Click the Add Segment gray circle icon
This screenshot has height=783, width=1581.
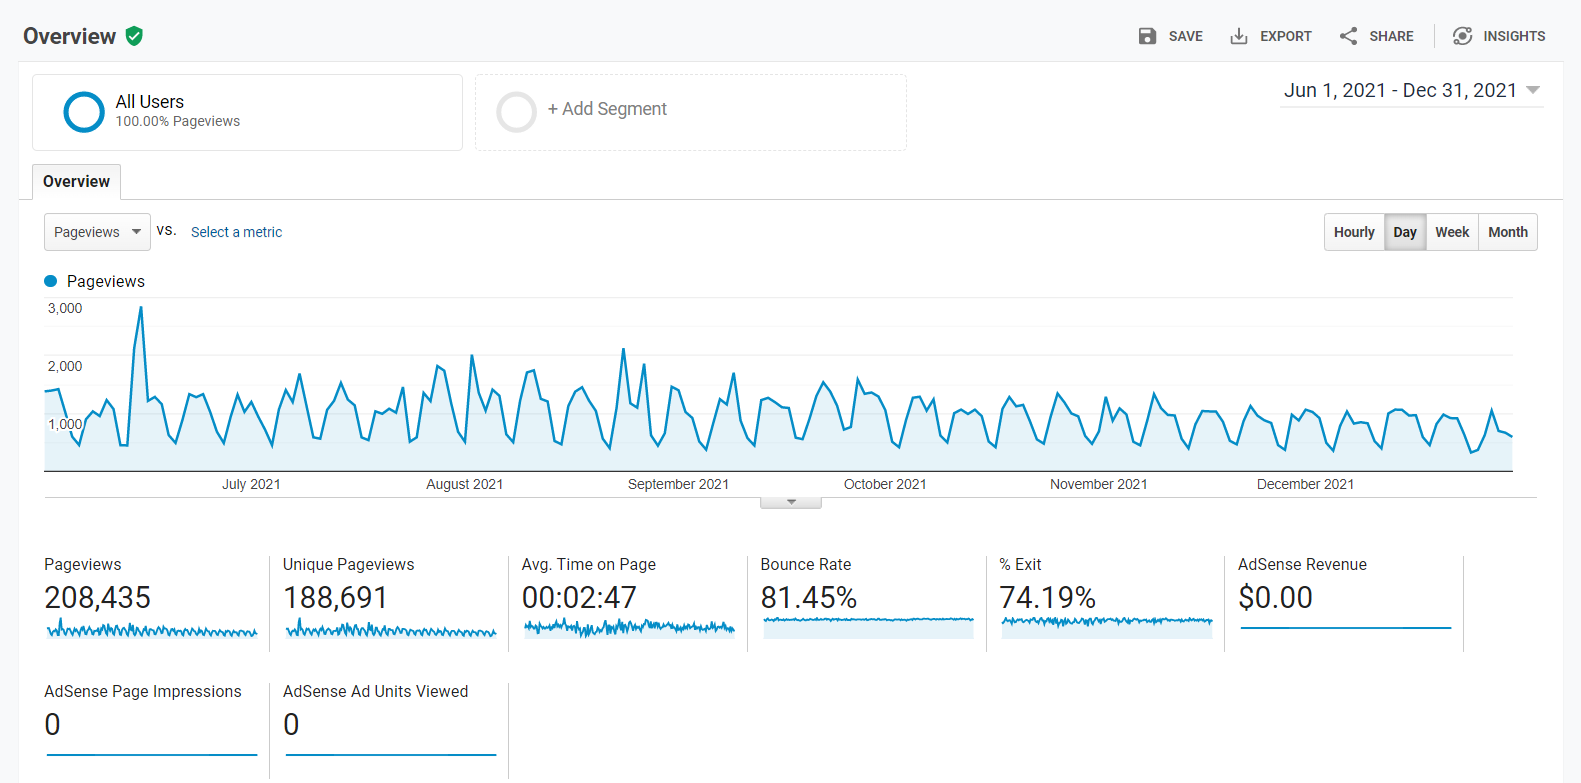(x=517, y=112)
